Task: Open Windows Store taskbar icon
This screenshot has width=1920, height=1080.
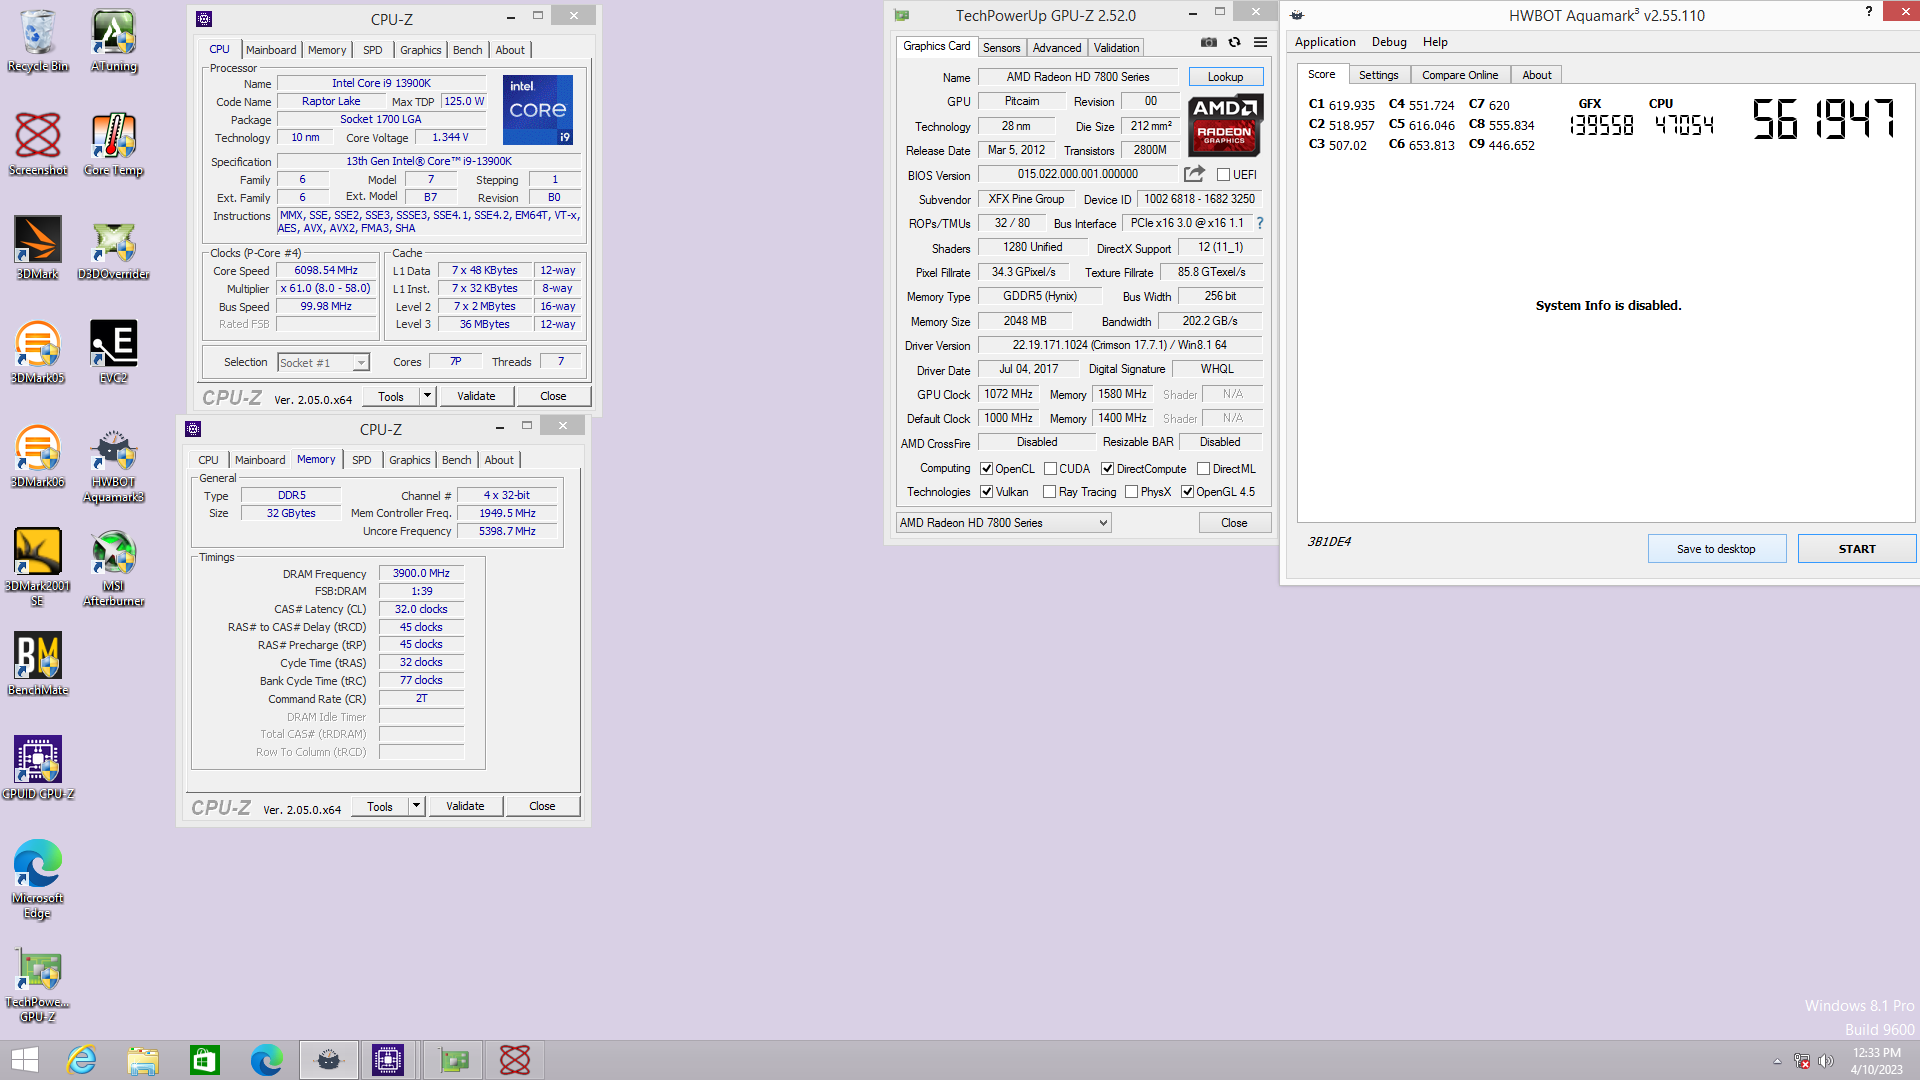Action: pyautogui.click(x=205, y=1060)
